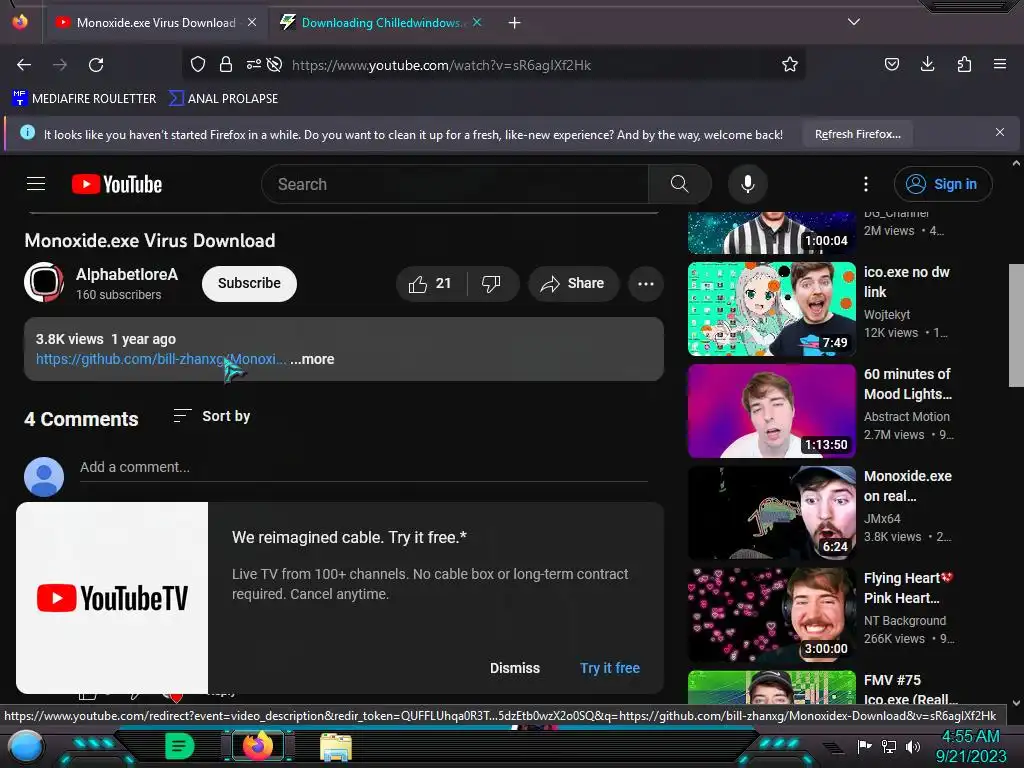Open the file explorer taskbar icon
The image size is (1024, 768).
coord(336,747)
